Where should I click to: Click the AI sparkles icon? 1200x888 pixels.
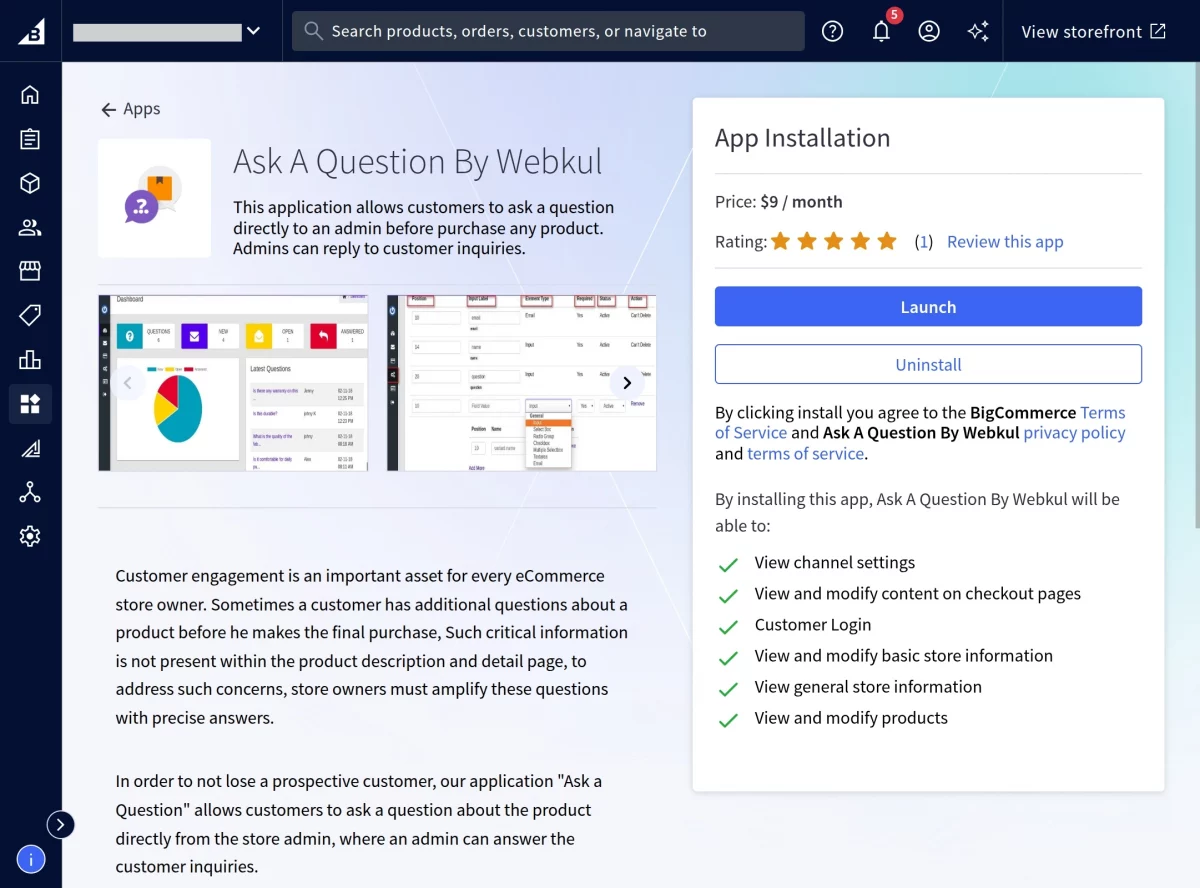click(x=978, y=31)
